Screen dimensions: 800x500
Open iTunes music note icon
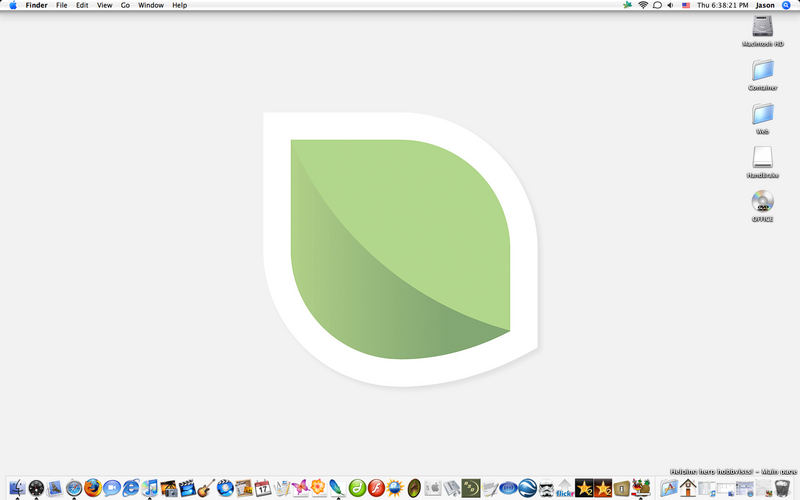[149, 488]
